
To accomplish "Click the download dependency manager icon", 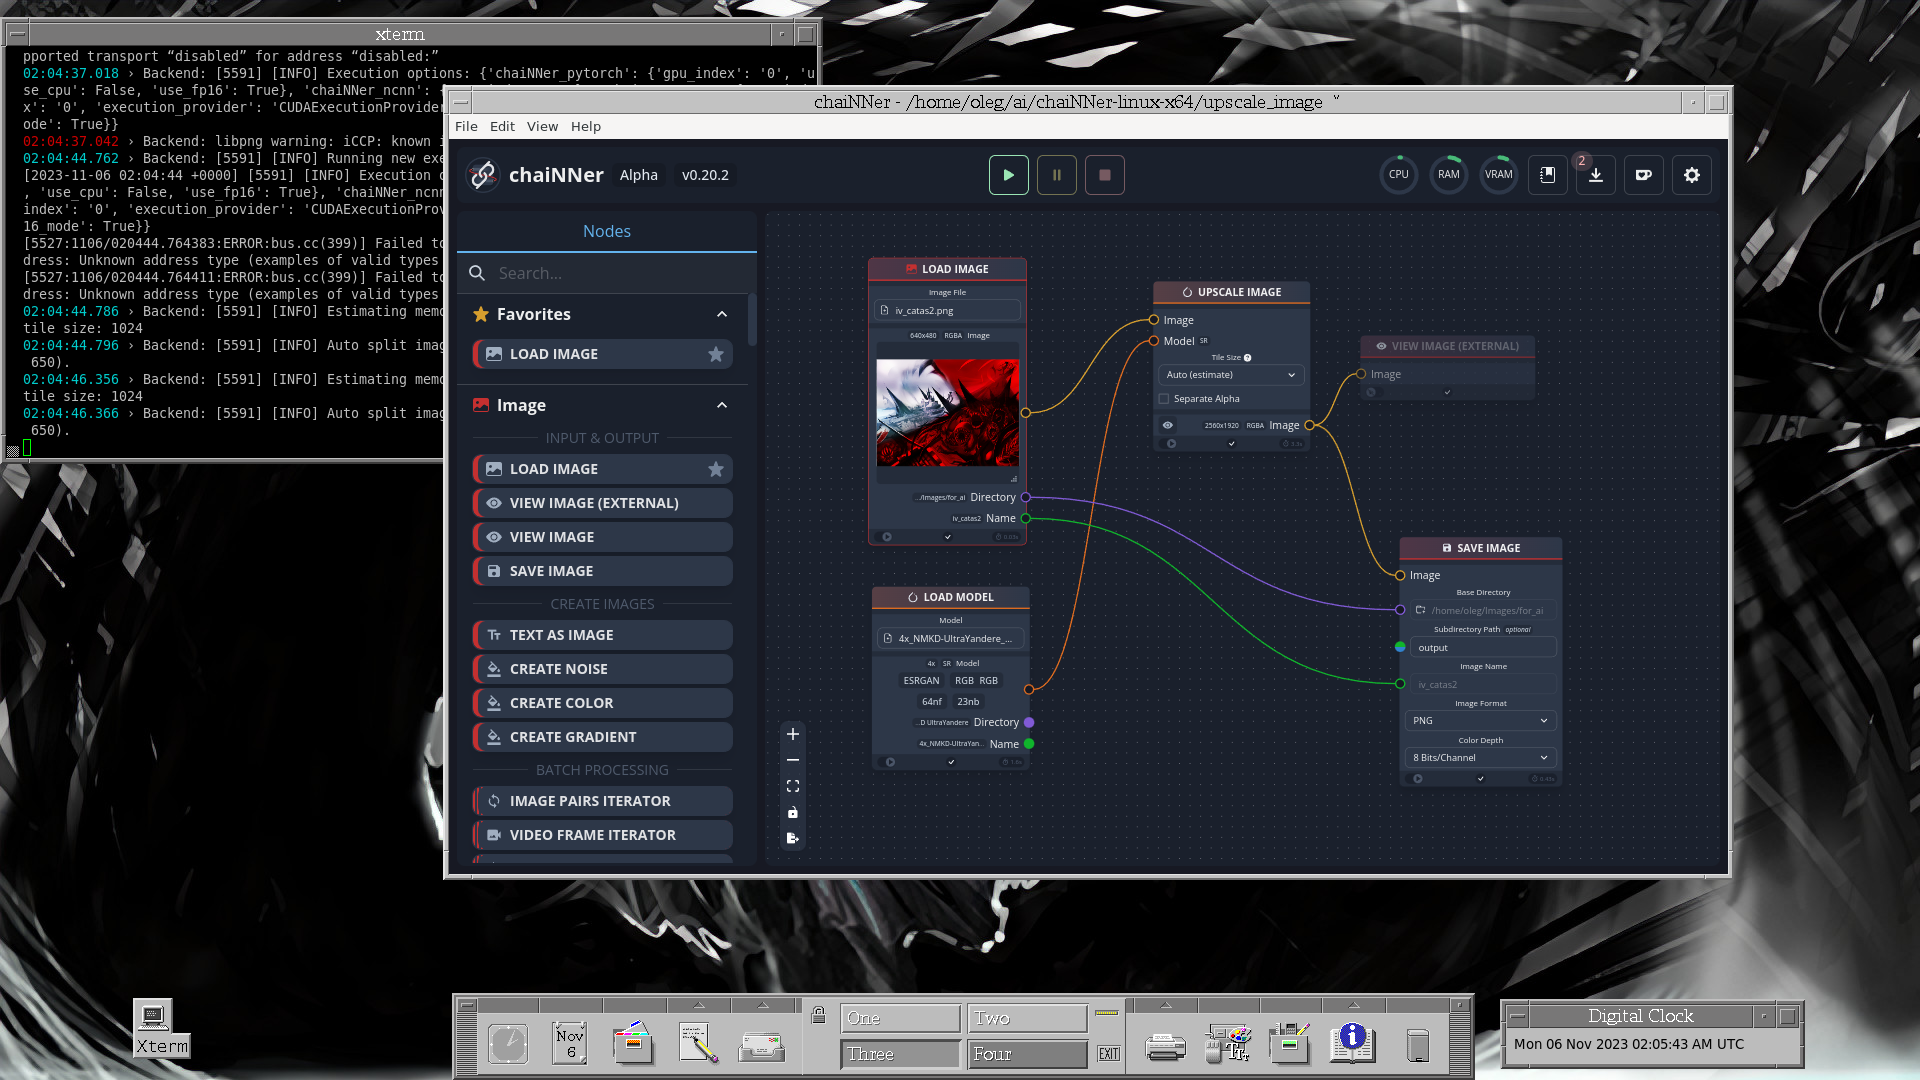I will tap(1595, 175).
